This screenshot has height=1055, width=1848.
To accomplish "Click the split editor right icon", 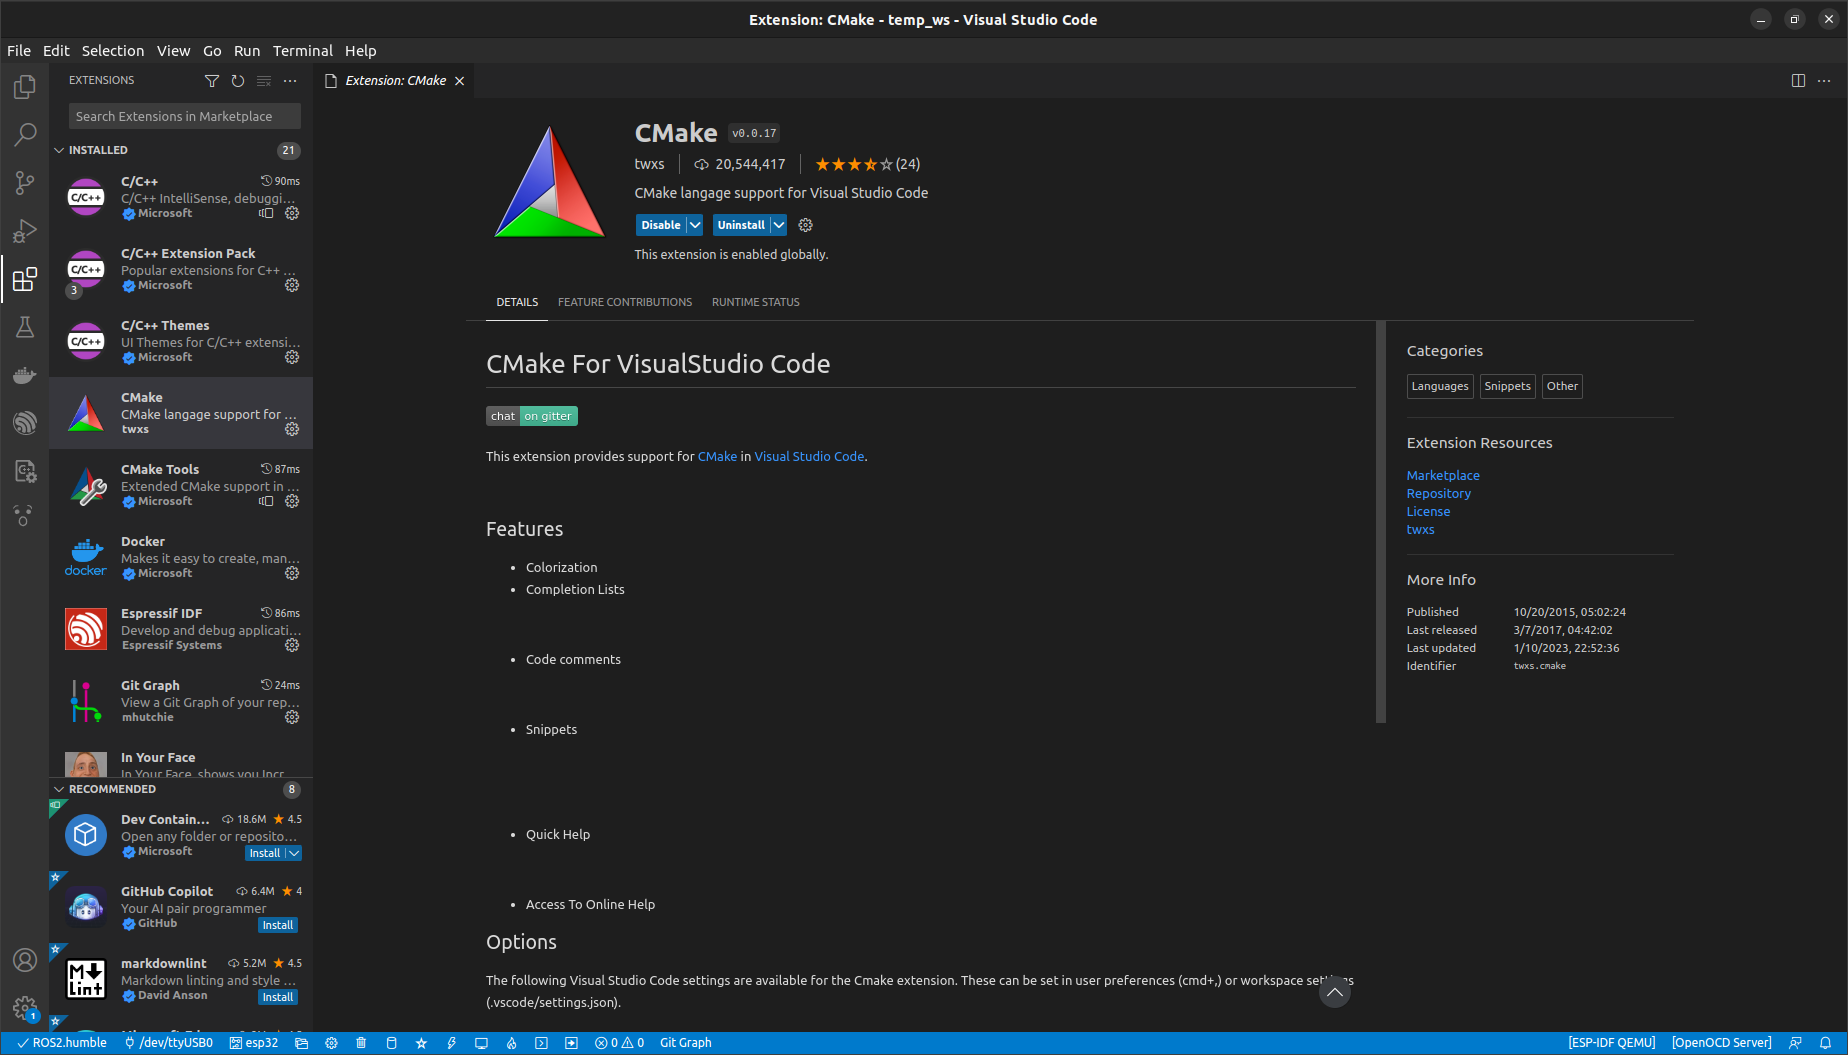I will tap(1798, 81).
